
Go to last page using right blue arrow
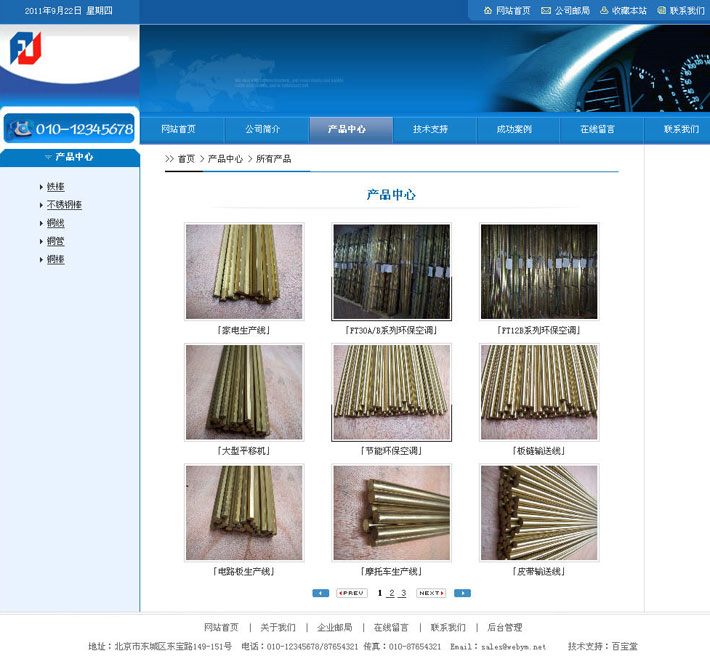pos(462,593)
